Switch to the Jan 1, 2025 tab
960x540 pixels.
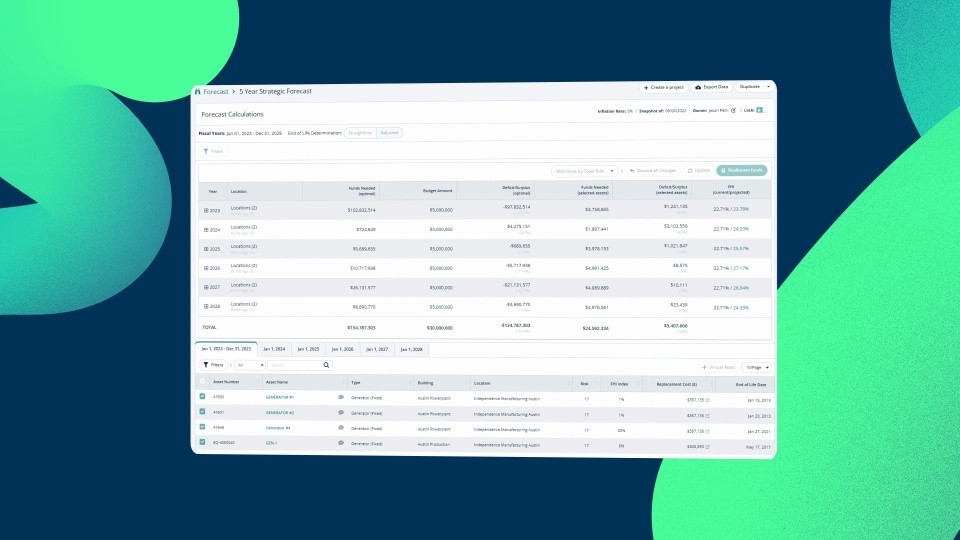pyautogui.click(x=307, y=350)
